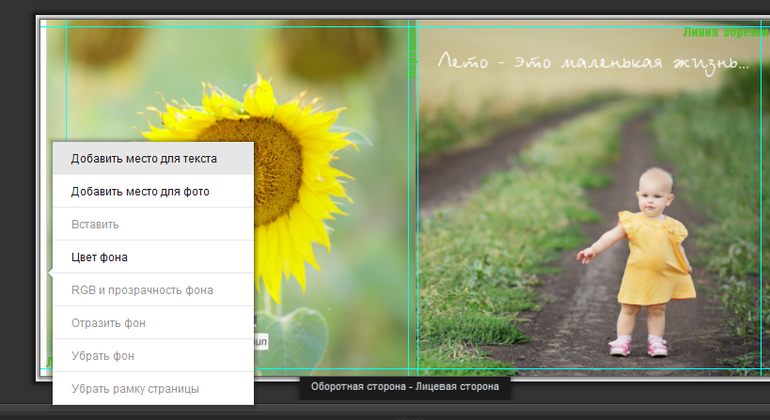Click the small white label beside the context menu
This screenshot has height=420, width=770.
pyautogui.click(x=261, y=342)
